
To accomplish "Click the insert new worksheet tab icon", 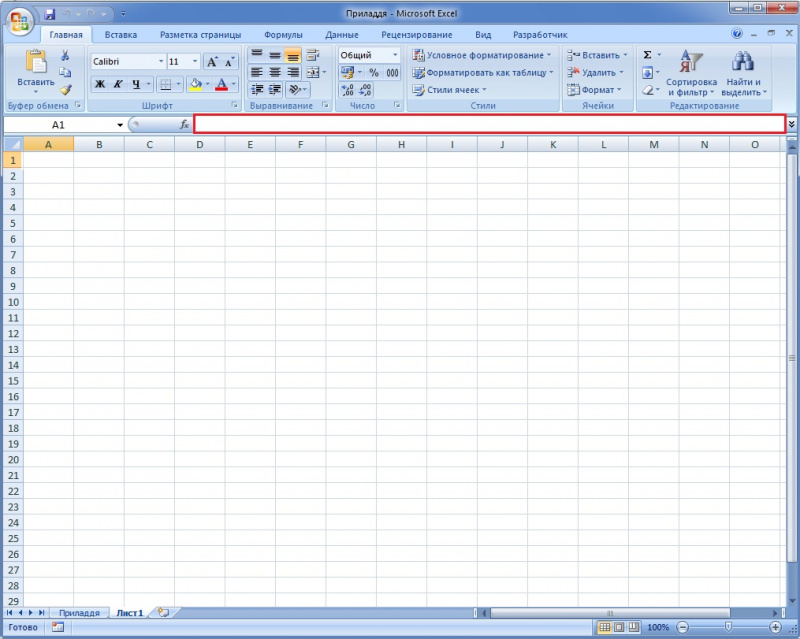I will tap(163, 612).
